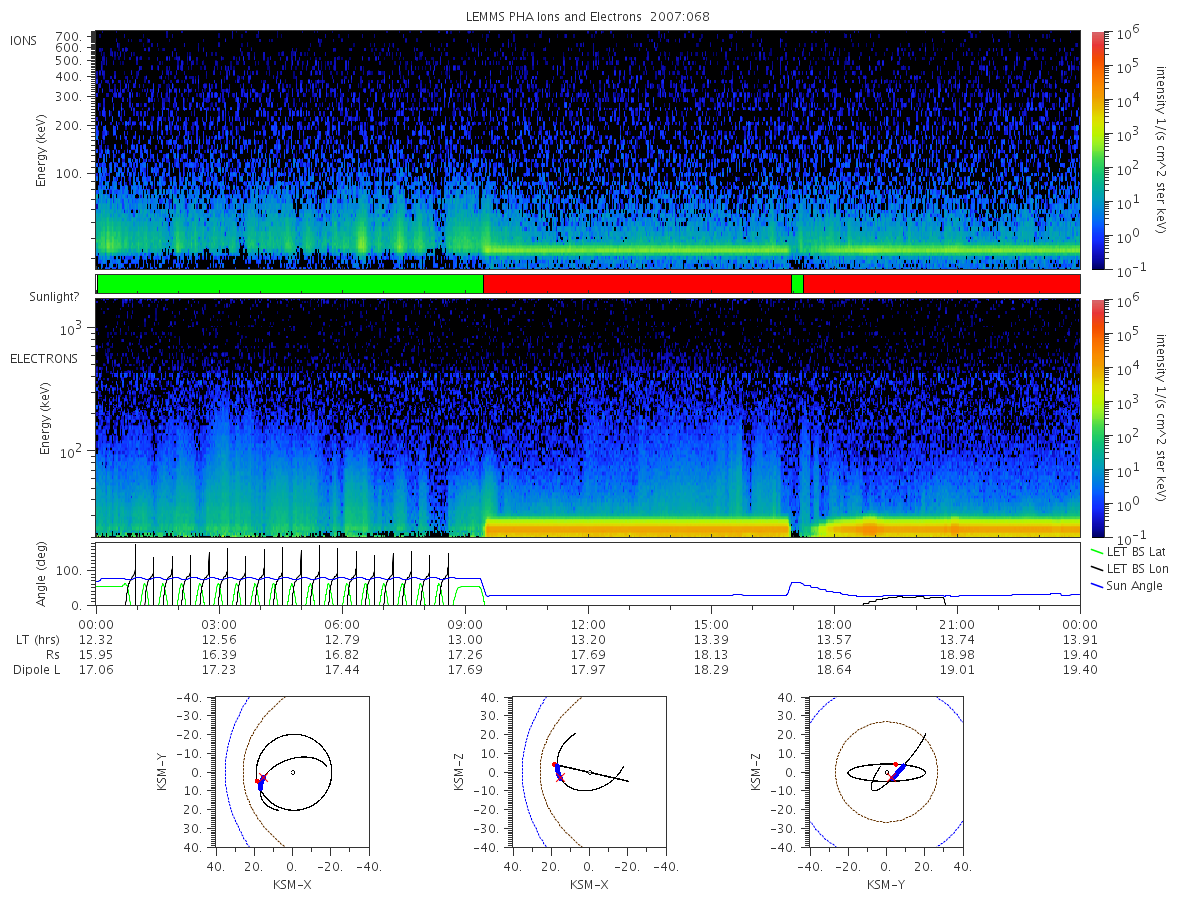Click the 03:00 time axis label
This screenshot has width=1200, height=900.
click(219, 622)
